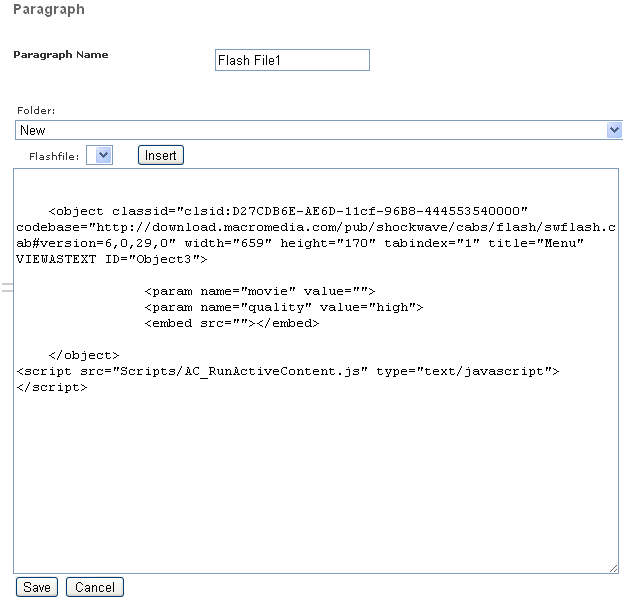The width and height of the screenshot is (625, 605).
Task: Click the closing </object> tag
Action: point(84,355)
